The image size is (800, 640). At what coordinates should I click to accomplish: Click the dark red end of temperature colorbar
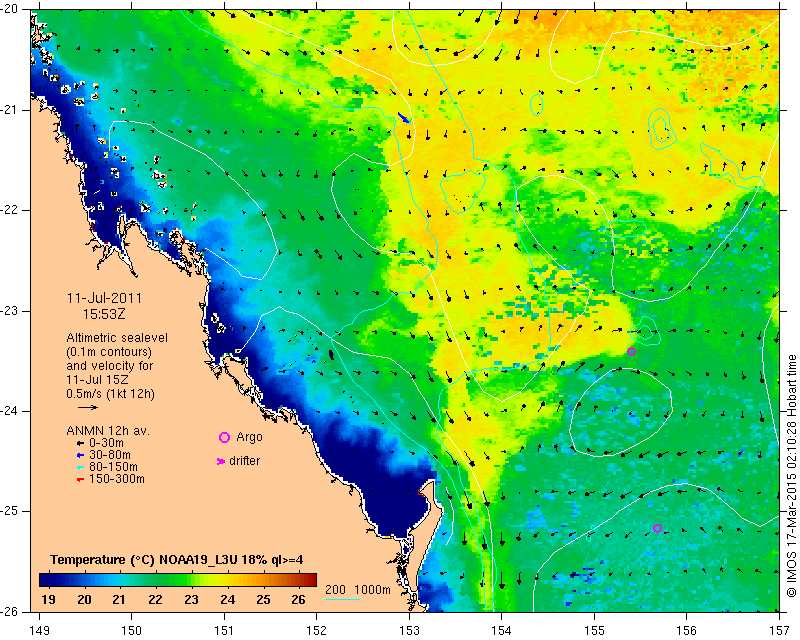312,580
